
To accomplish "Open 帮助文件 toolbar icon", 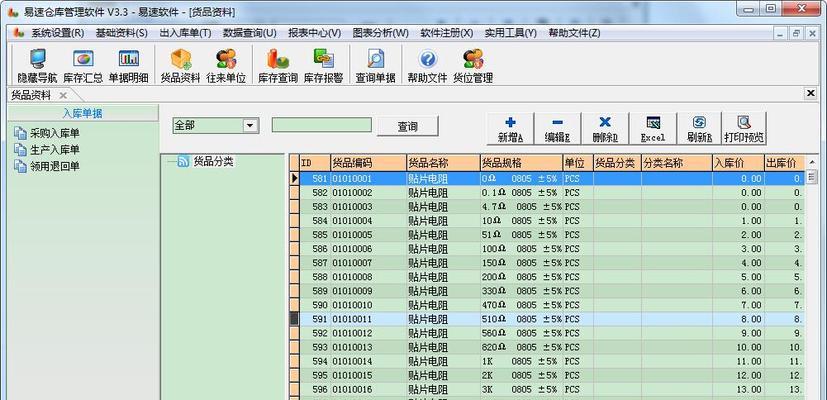I will pos(427,65).
